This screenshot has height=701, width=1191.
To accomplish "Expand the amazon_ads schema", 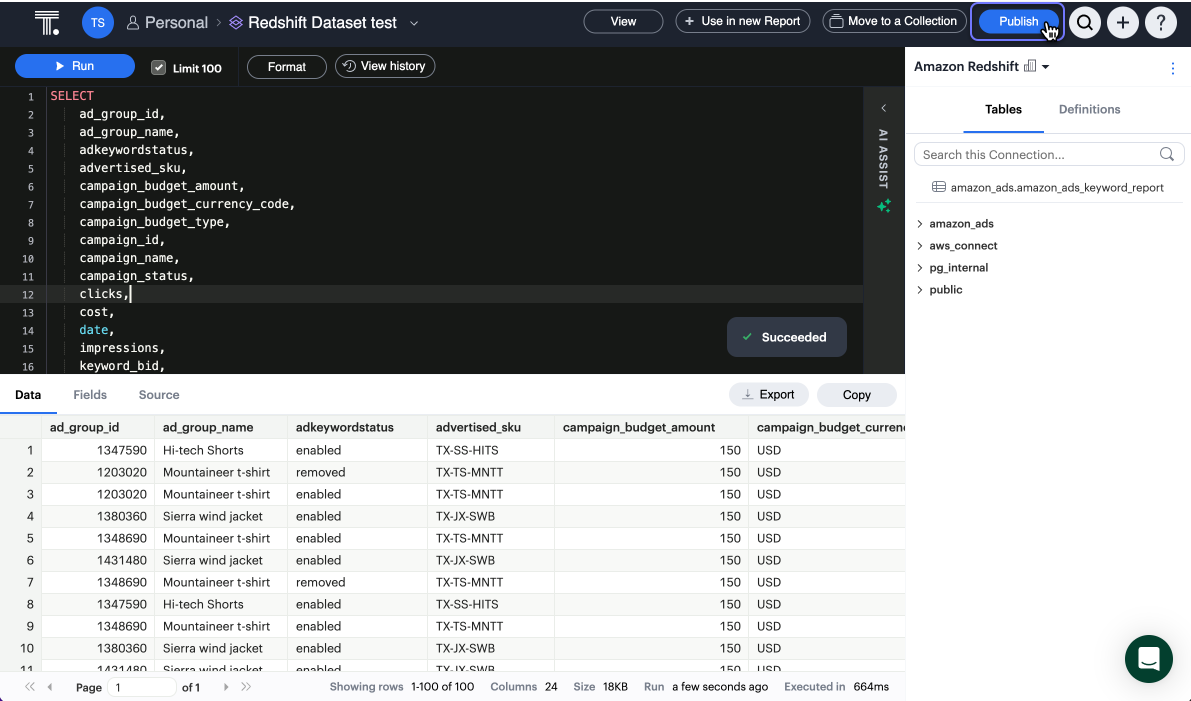I will click(920, 223).
